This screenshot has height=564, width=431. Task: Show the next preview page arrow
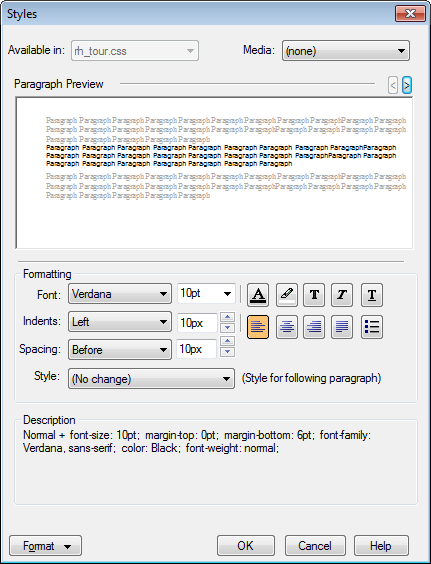pos(407,85)
